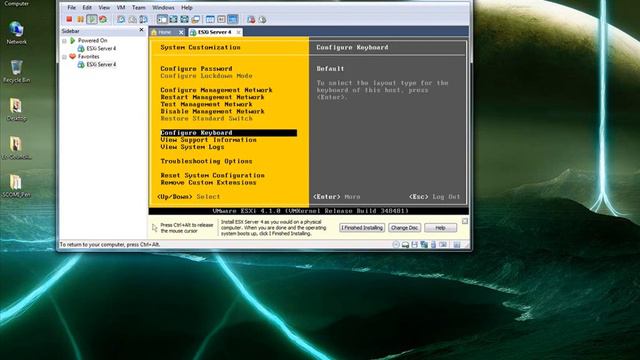This screenshot has width=640, height=360.
Task: Click the sound device status bar icon
Action: click(x=443, y=244)
